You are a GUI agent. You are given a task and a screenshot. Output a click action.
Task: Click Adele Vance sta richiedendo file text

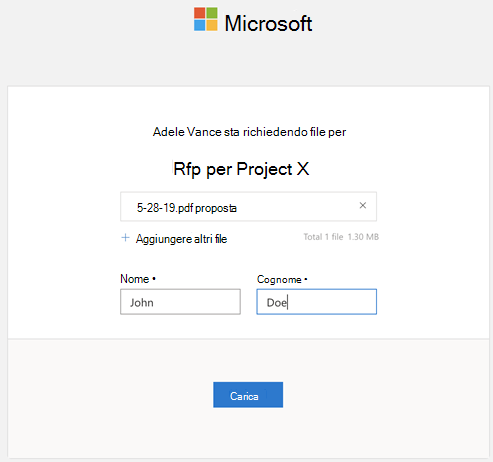pos(239,132)
